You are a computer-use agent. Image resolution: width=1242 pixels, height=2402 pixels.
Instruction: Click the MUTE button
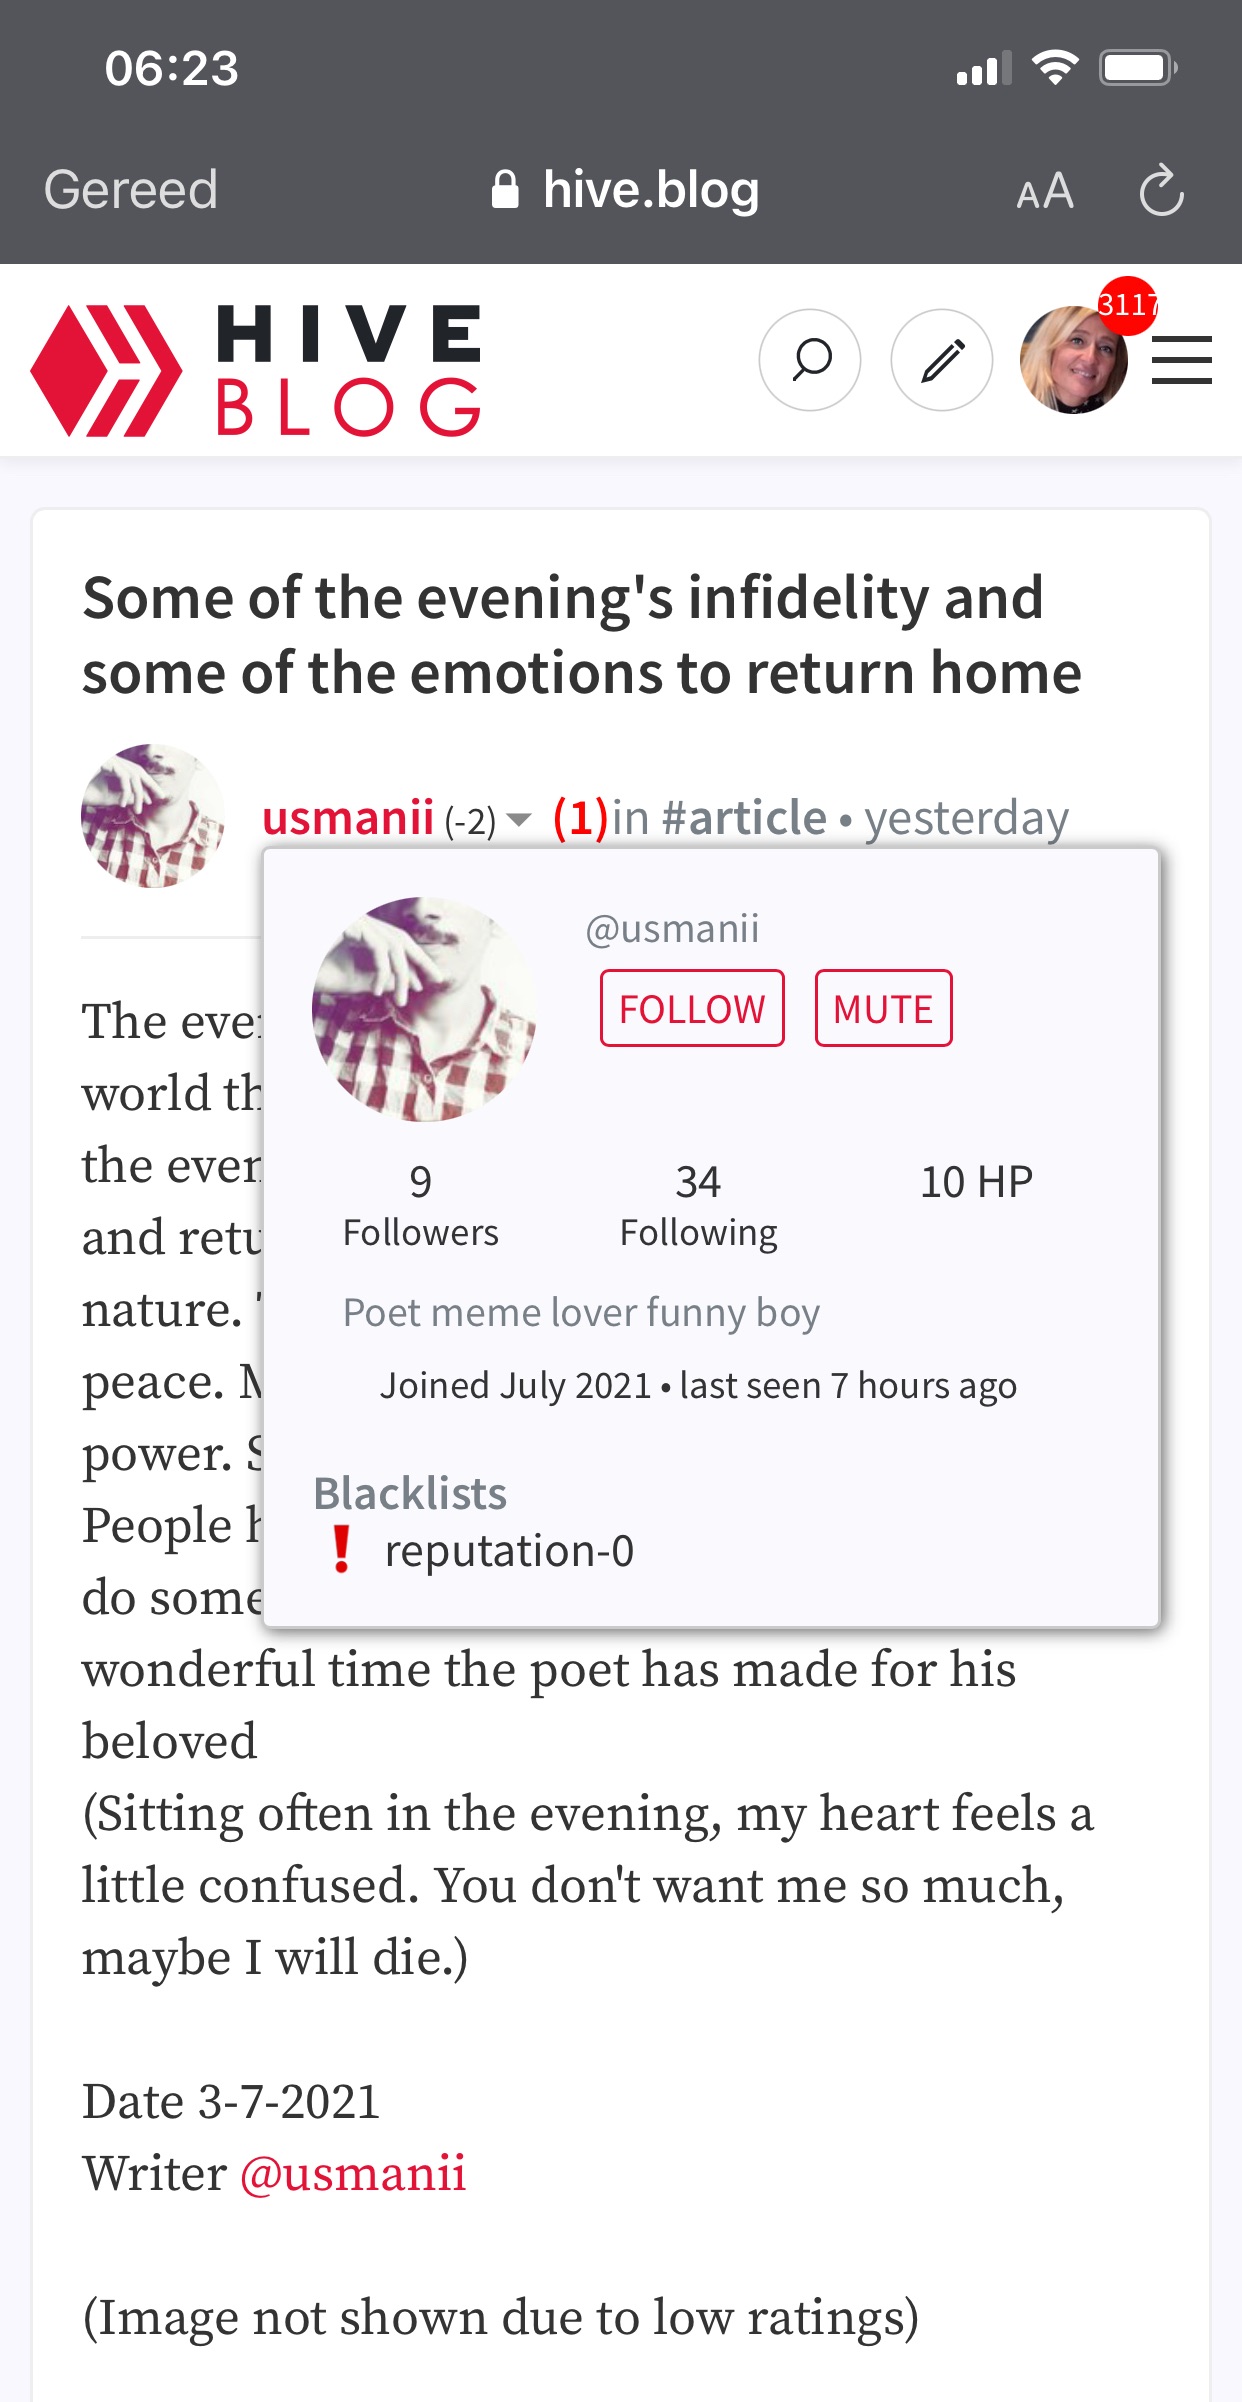883,1008
